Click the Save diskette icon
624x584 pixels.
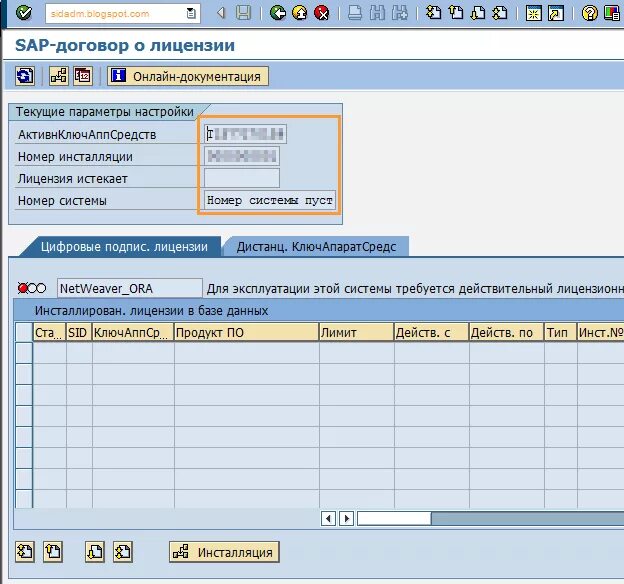(x=243, y=13)
